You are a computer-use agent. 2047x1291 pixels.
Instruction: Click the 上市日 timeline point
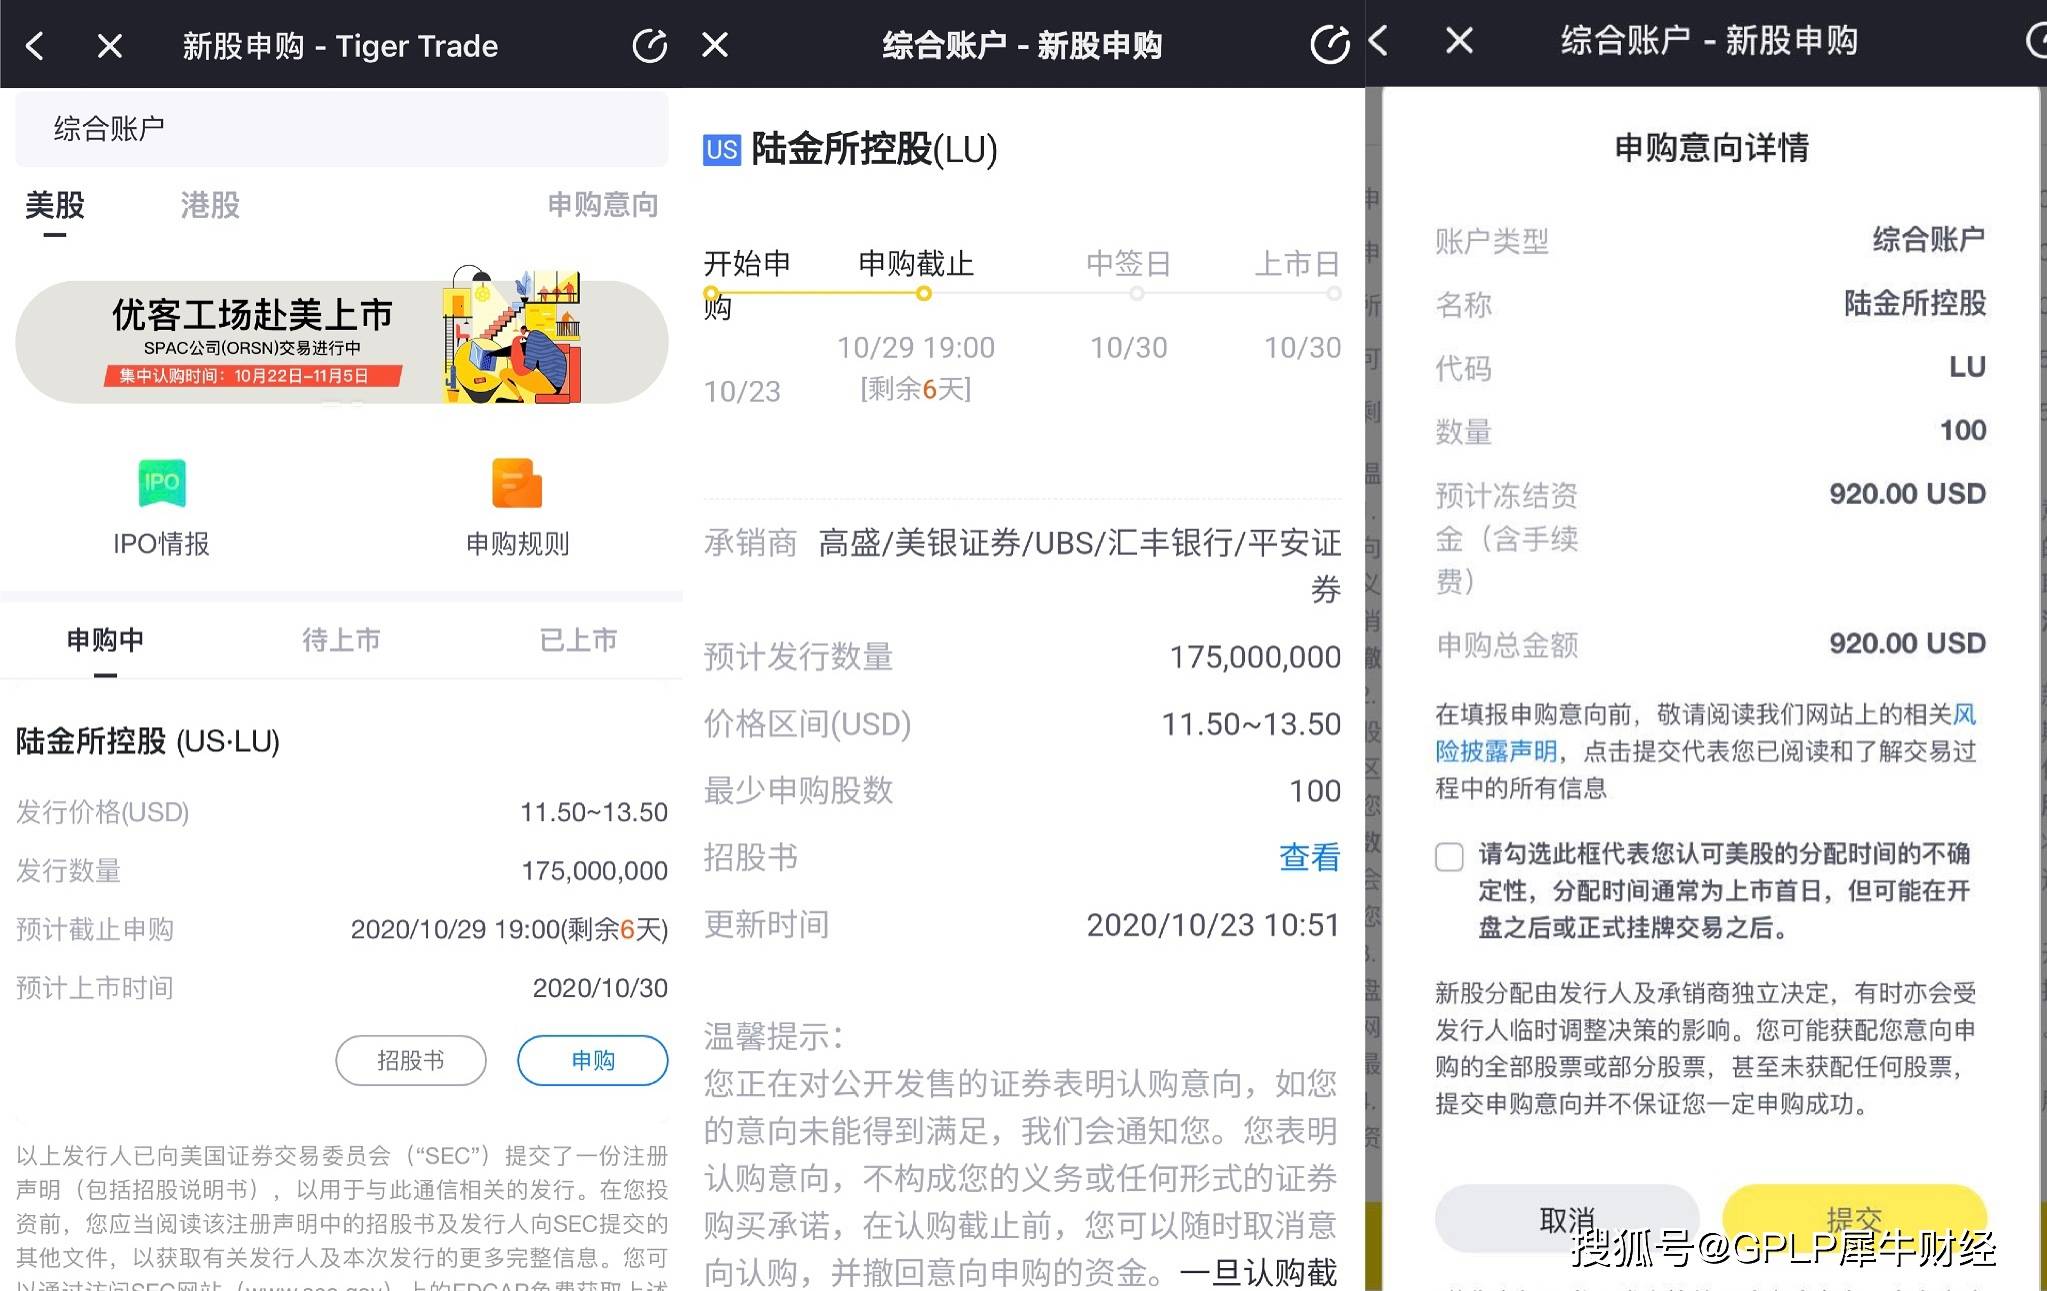coord(1334,293)
